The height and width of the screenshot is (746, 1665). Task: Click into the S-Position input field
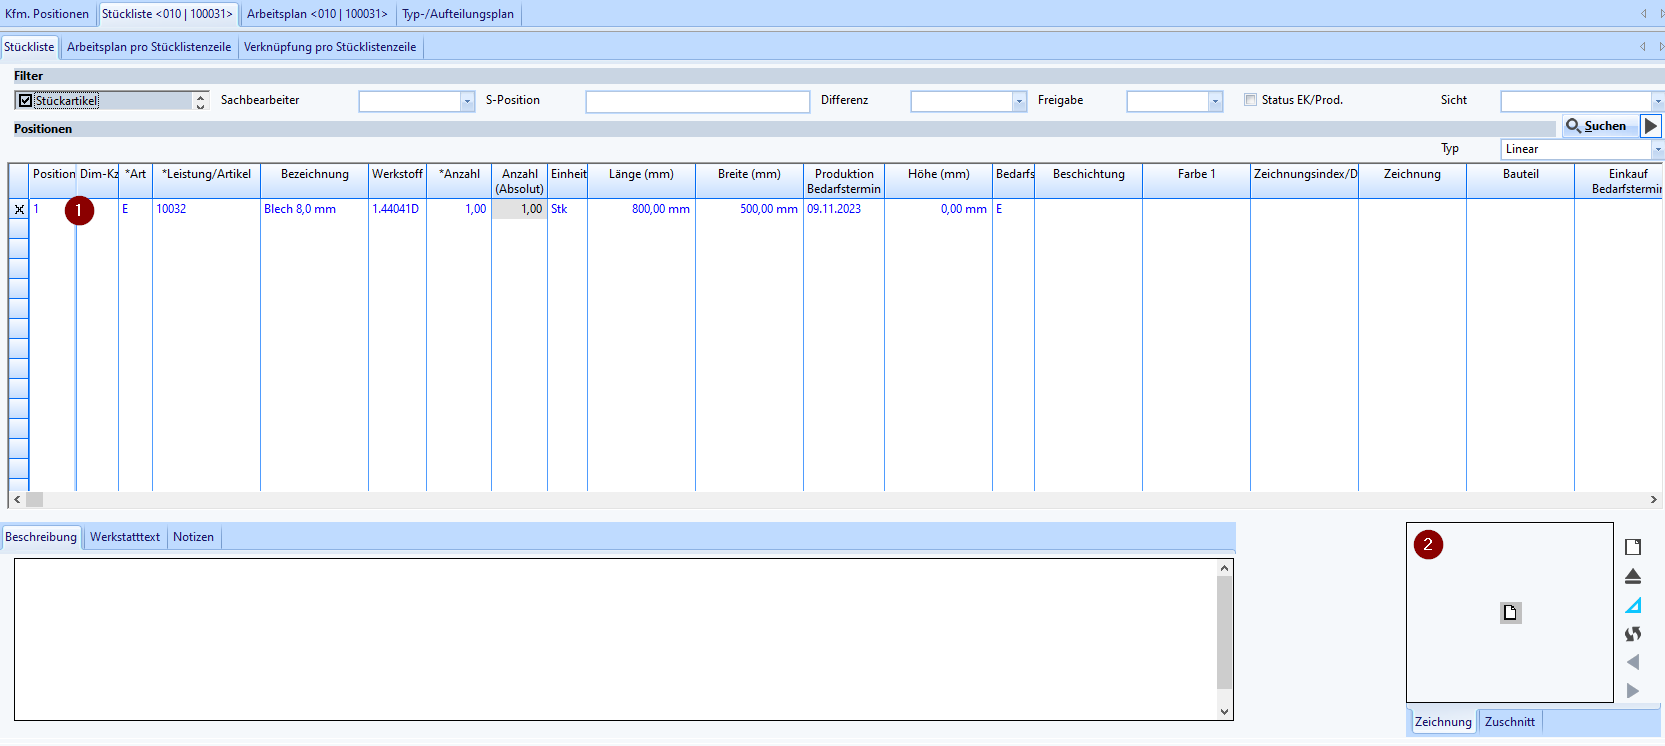click(x=697, y=101)
